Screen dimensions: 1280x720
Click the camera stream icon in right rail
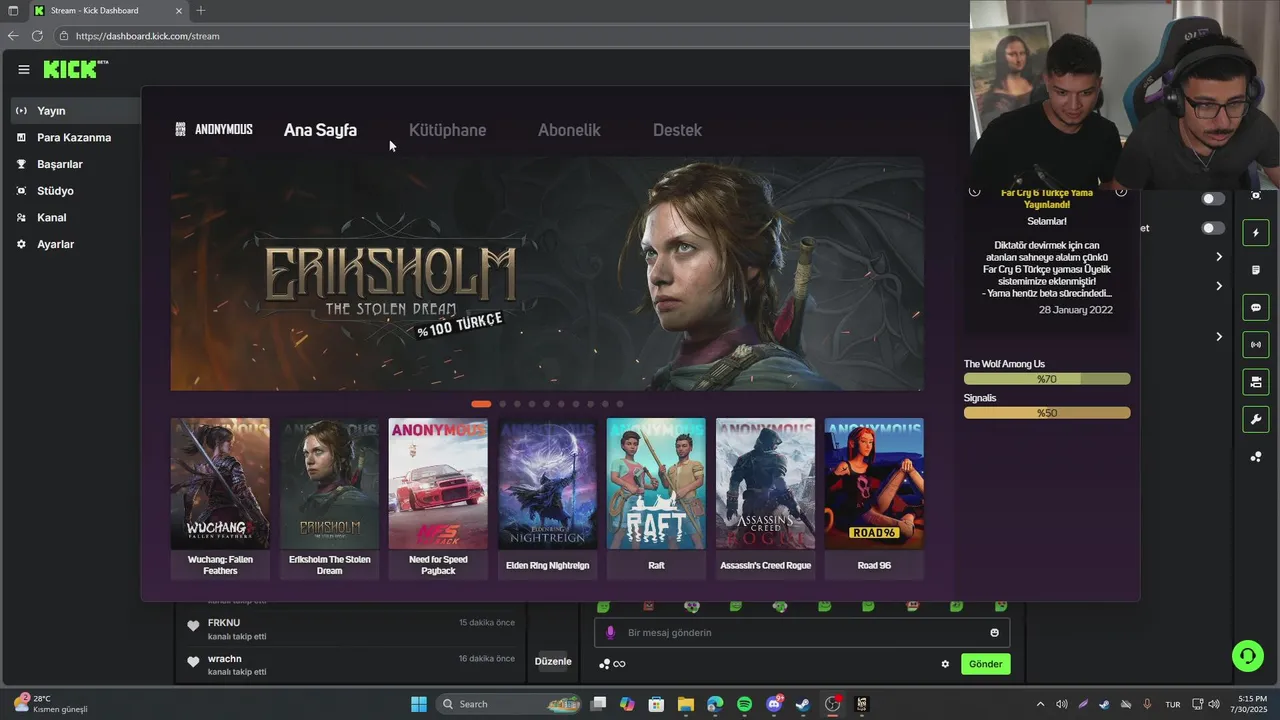[x=1256, y=382]
